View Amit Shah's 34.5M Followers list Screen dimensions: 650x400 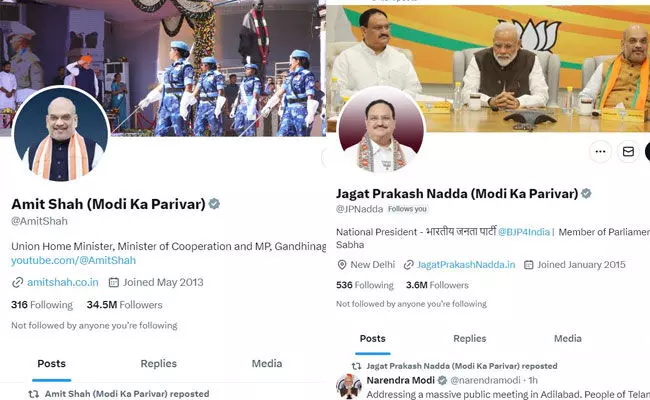click(x=124, y=305)
